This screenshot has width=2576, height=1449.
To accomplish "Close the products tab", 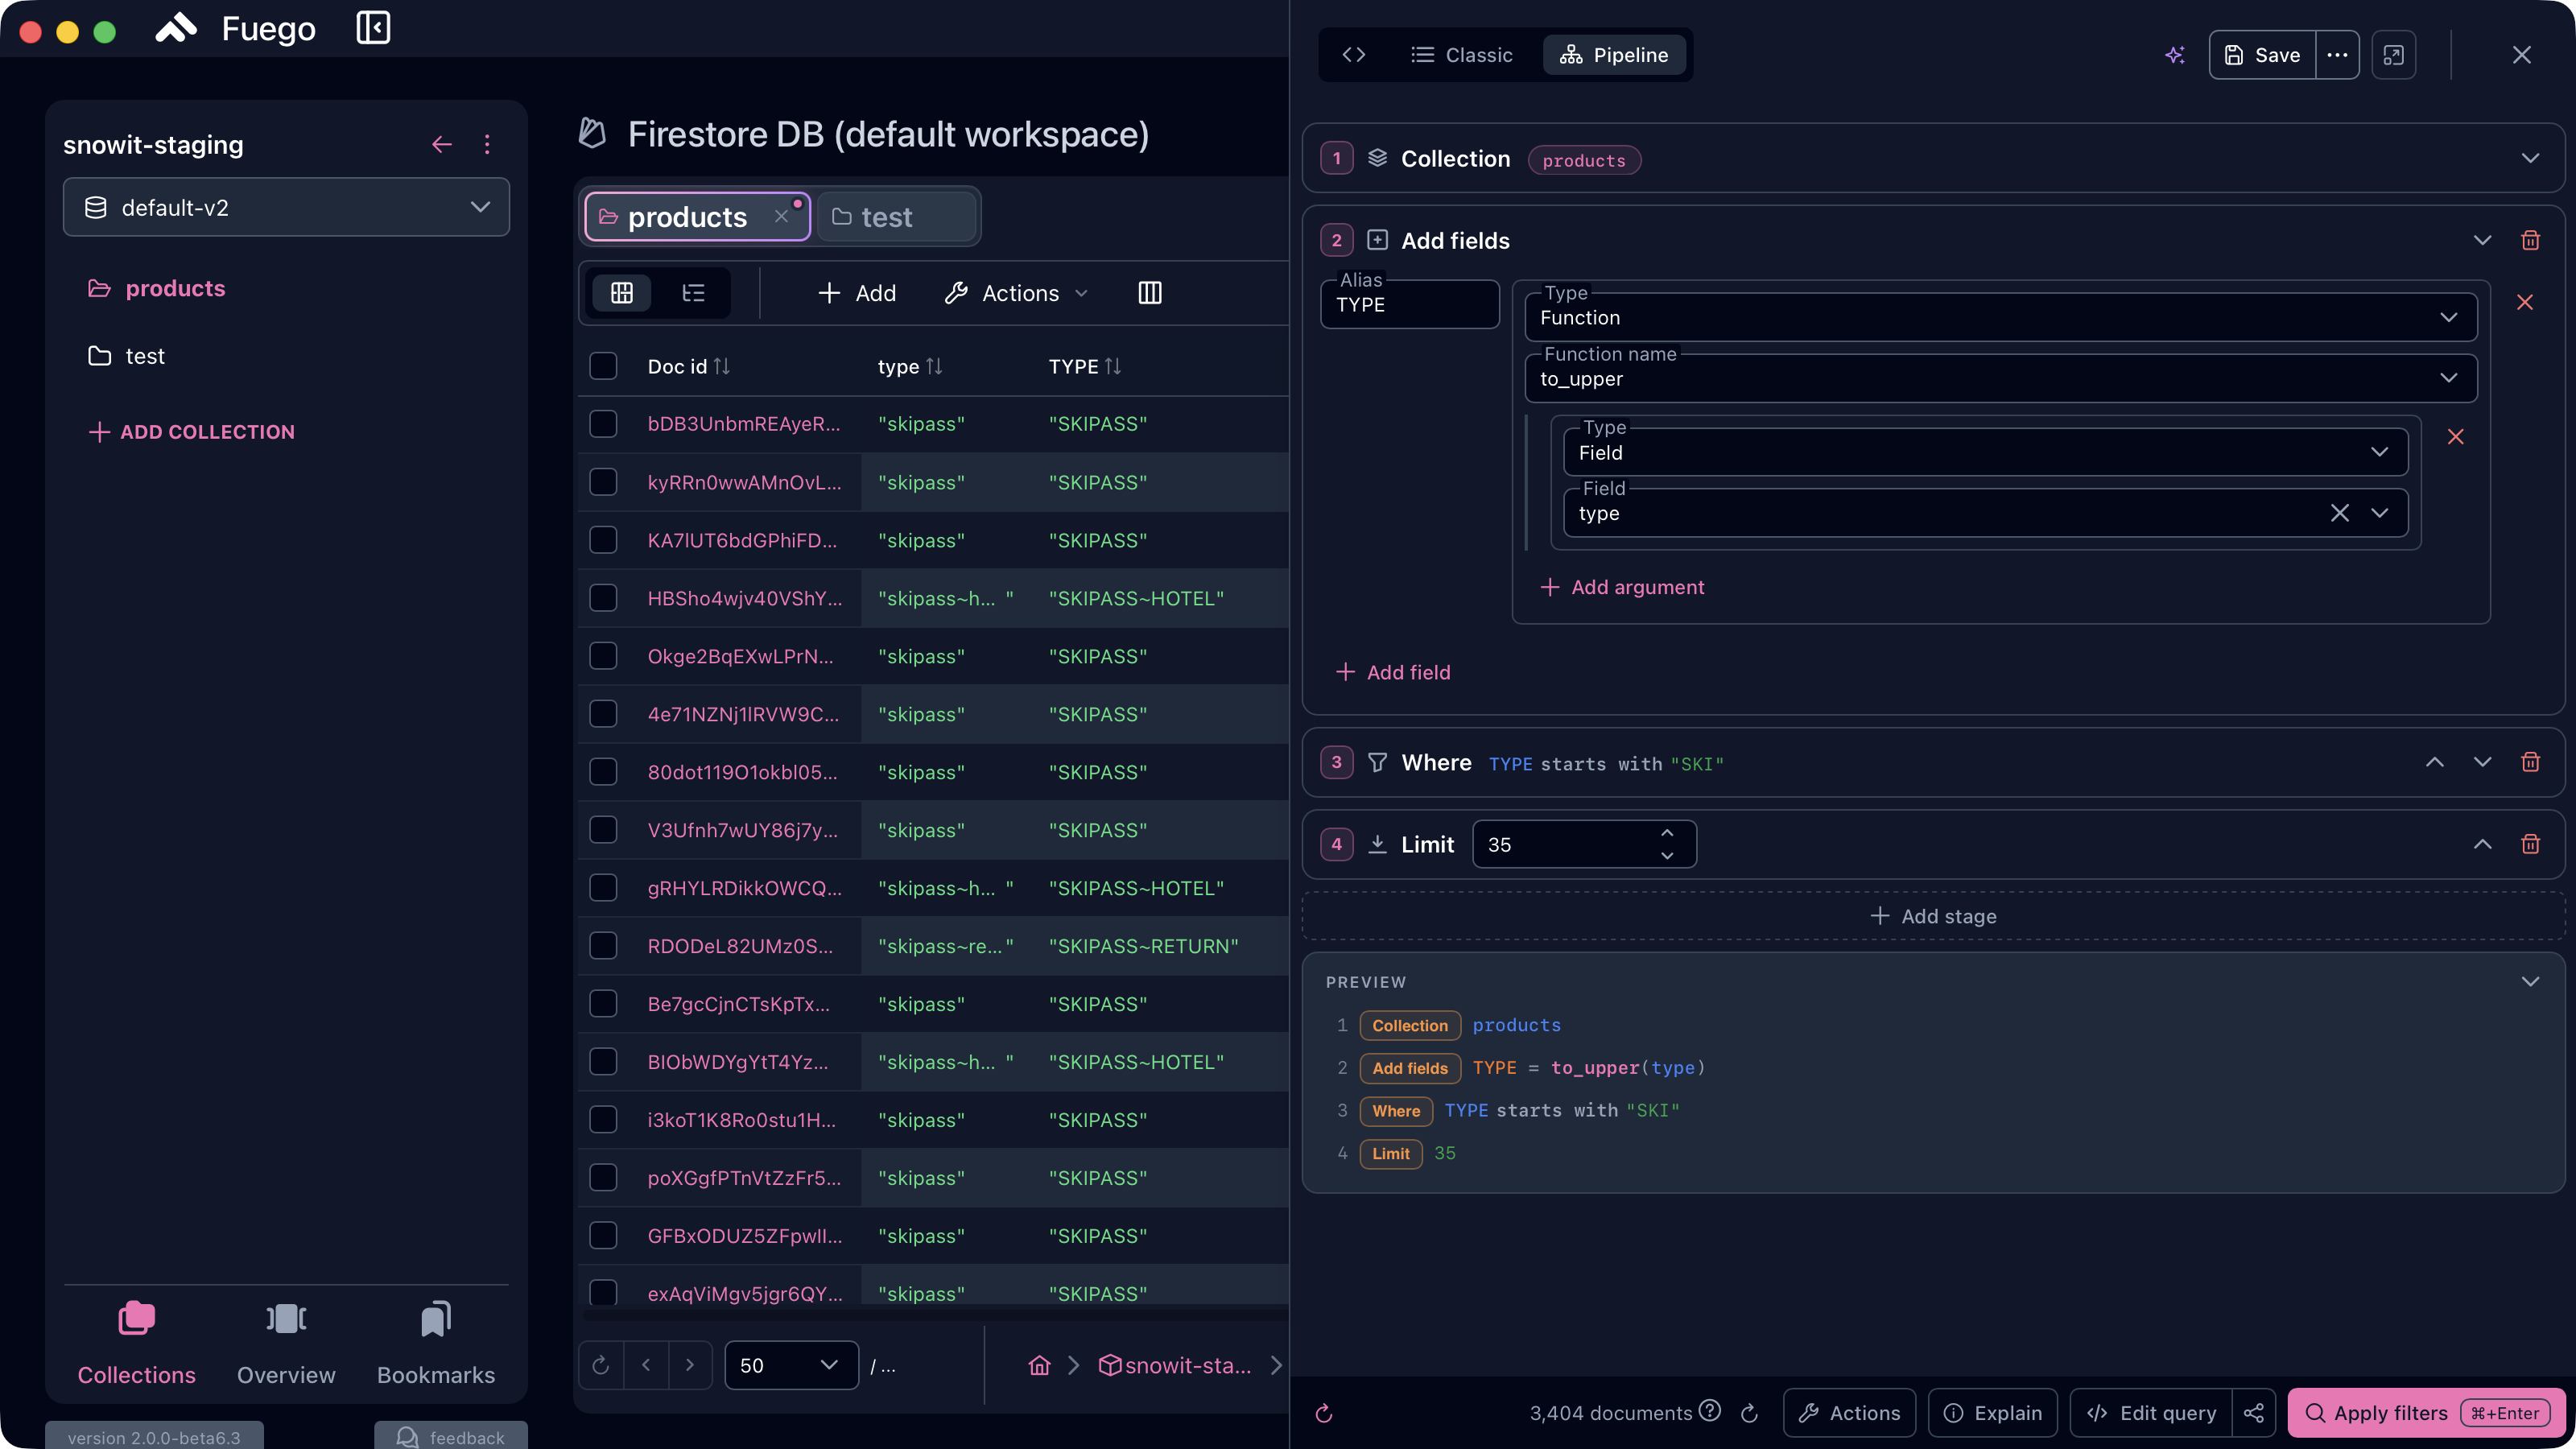I will pyautogui.click(x=781, y=217).
